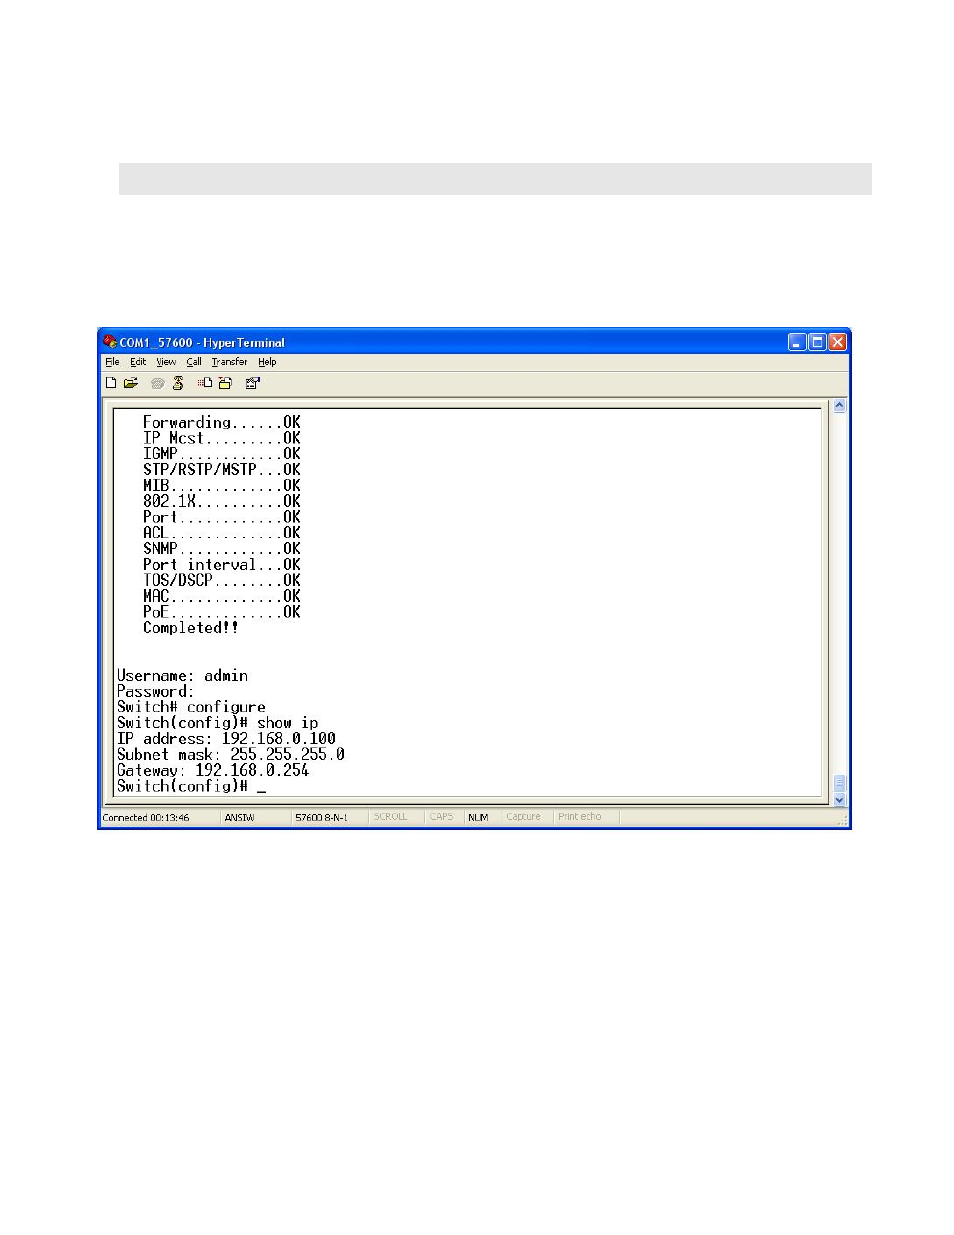Click the 'Gateway: 192.168.0.254' line
Viewport: 954px width, 1235px height.
pyautogui.click(x=213, y=771)
